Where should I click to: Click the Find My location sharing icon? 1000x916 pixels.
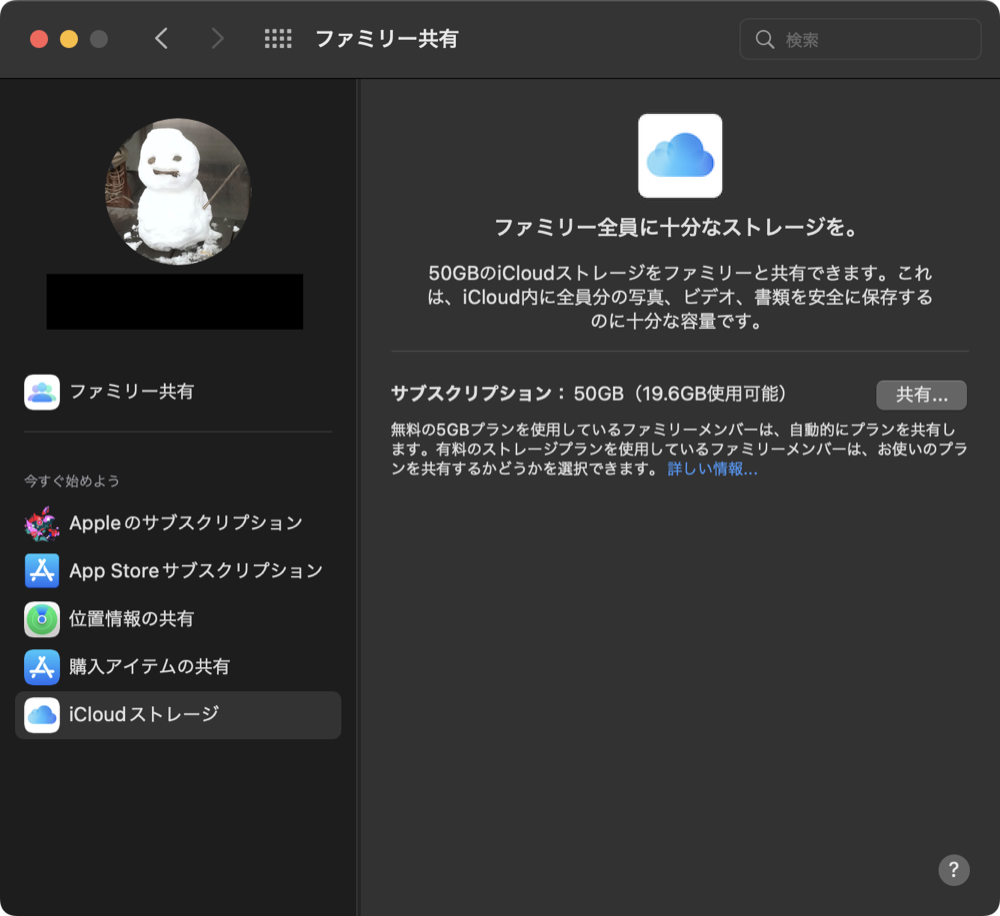pos(42,619)
